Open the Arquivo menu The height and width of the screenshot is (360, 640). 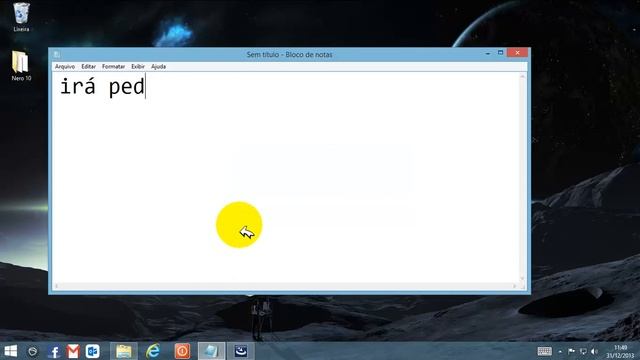pyautogui.click(x=65, y=67)
